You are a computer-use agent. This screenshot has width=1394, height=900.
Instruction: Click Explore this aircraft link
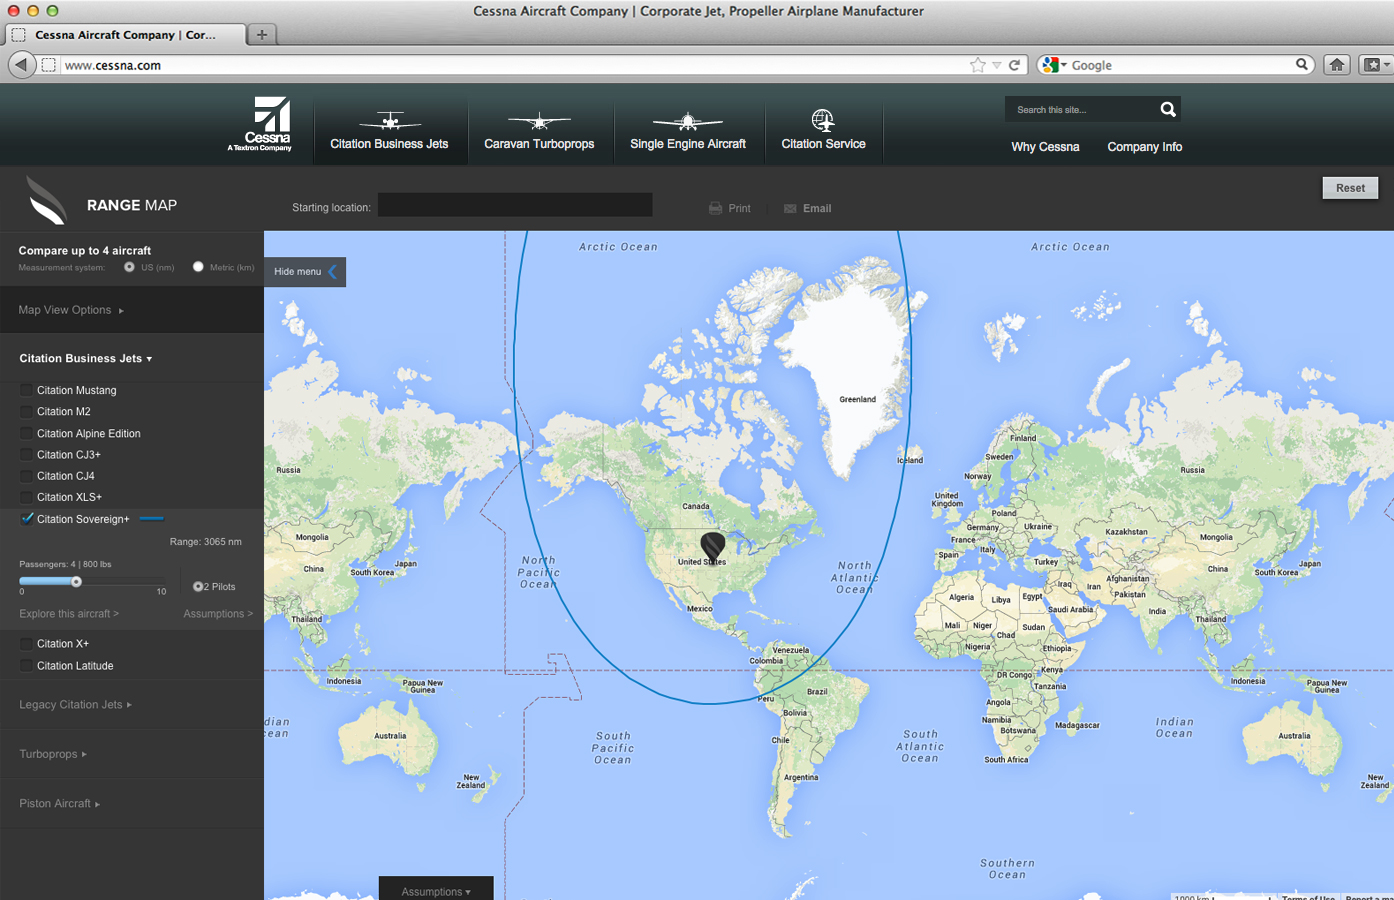point(69,614)
